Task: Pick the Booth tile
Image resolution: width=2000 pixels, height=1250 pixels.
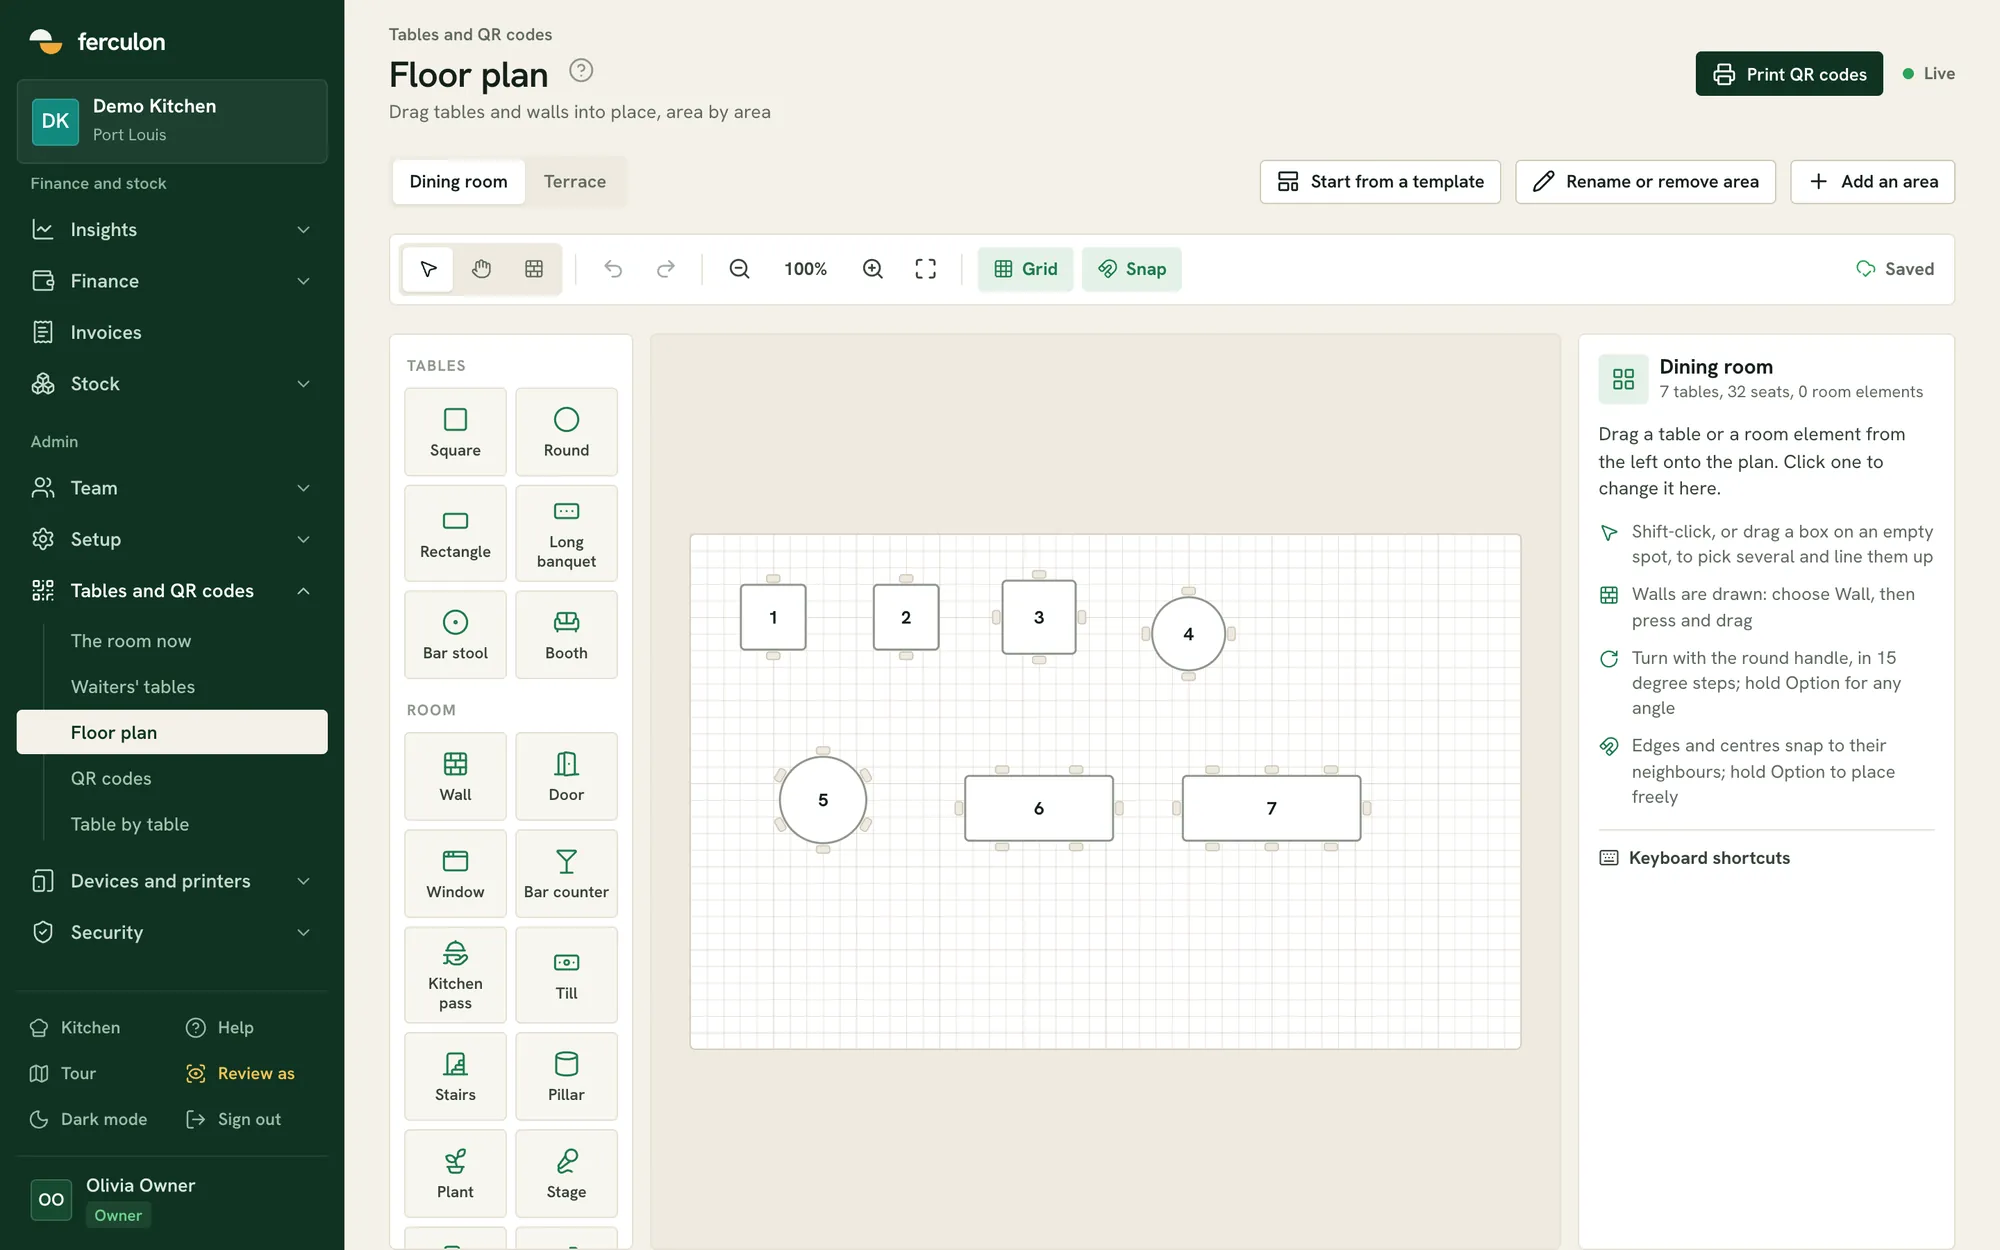Action: click(566, 635)
